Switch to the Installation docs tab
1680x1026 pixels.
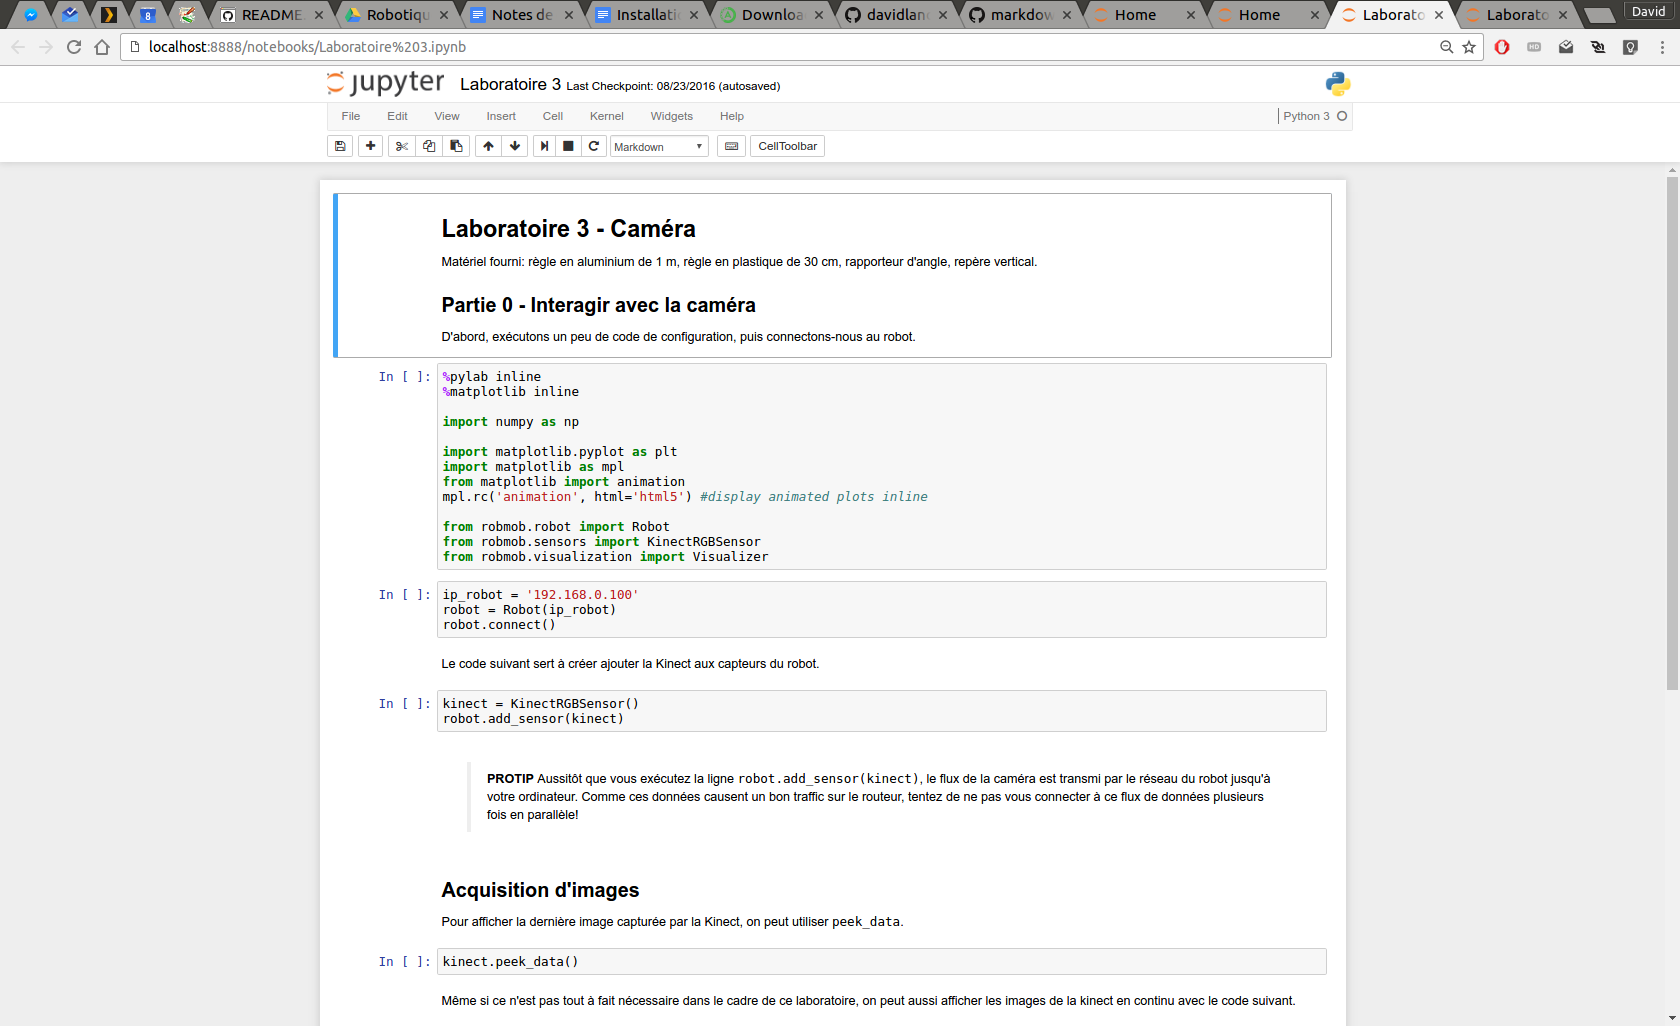coord(645,15)
